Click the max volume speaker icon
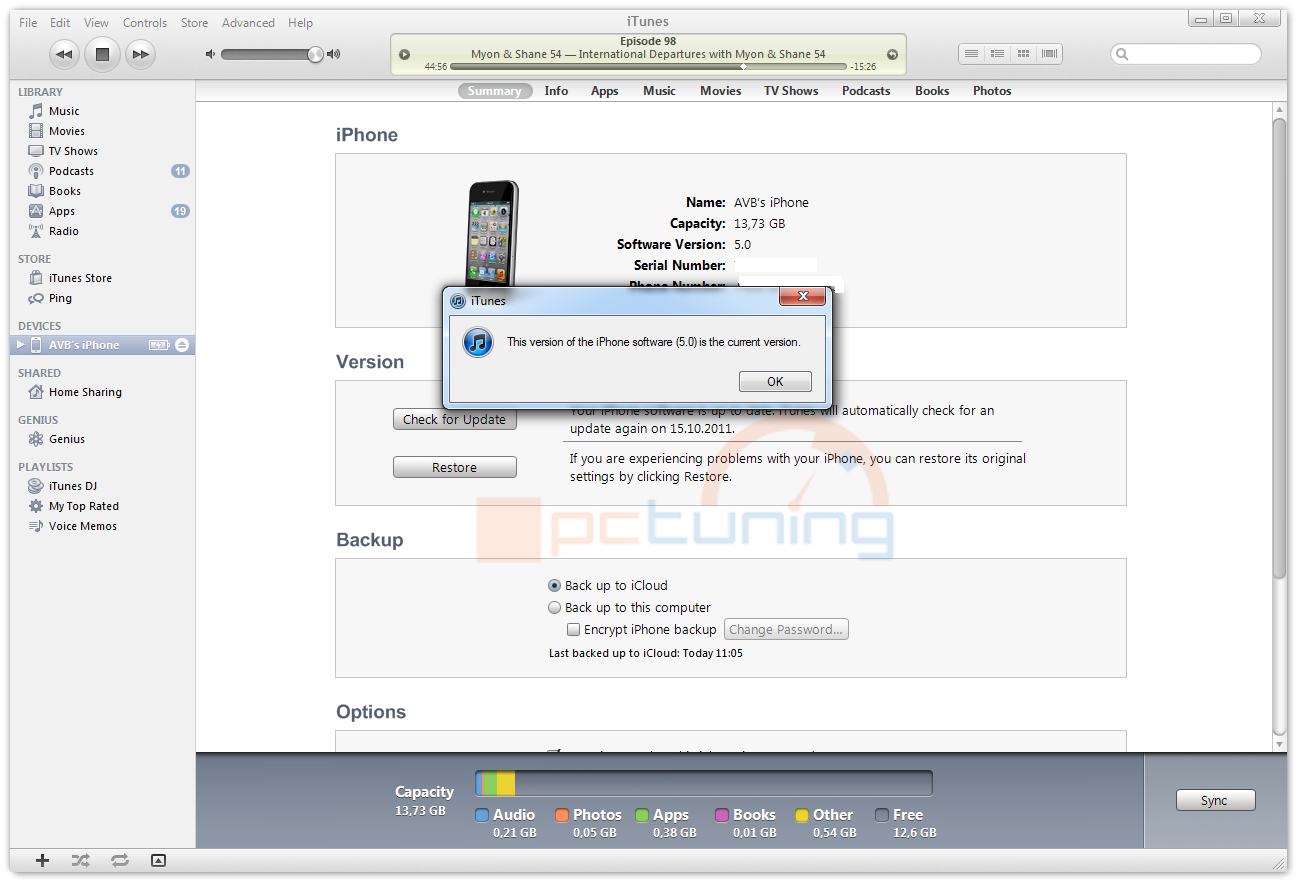 pyautogui.click(x=334, y=54)
